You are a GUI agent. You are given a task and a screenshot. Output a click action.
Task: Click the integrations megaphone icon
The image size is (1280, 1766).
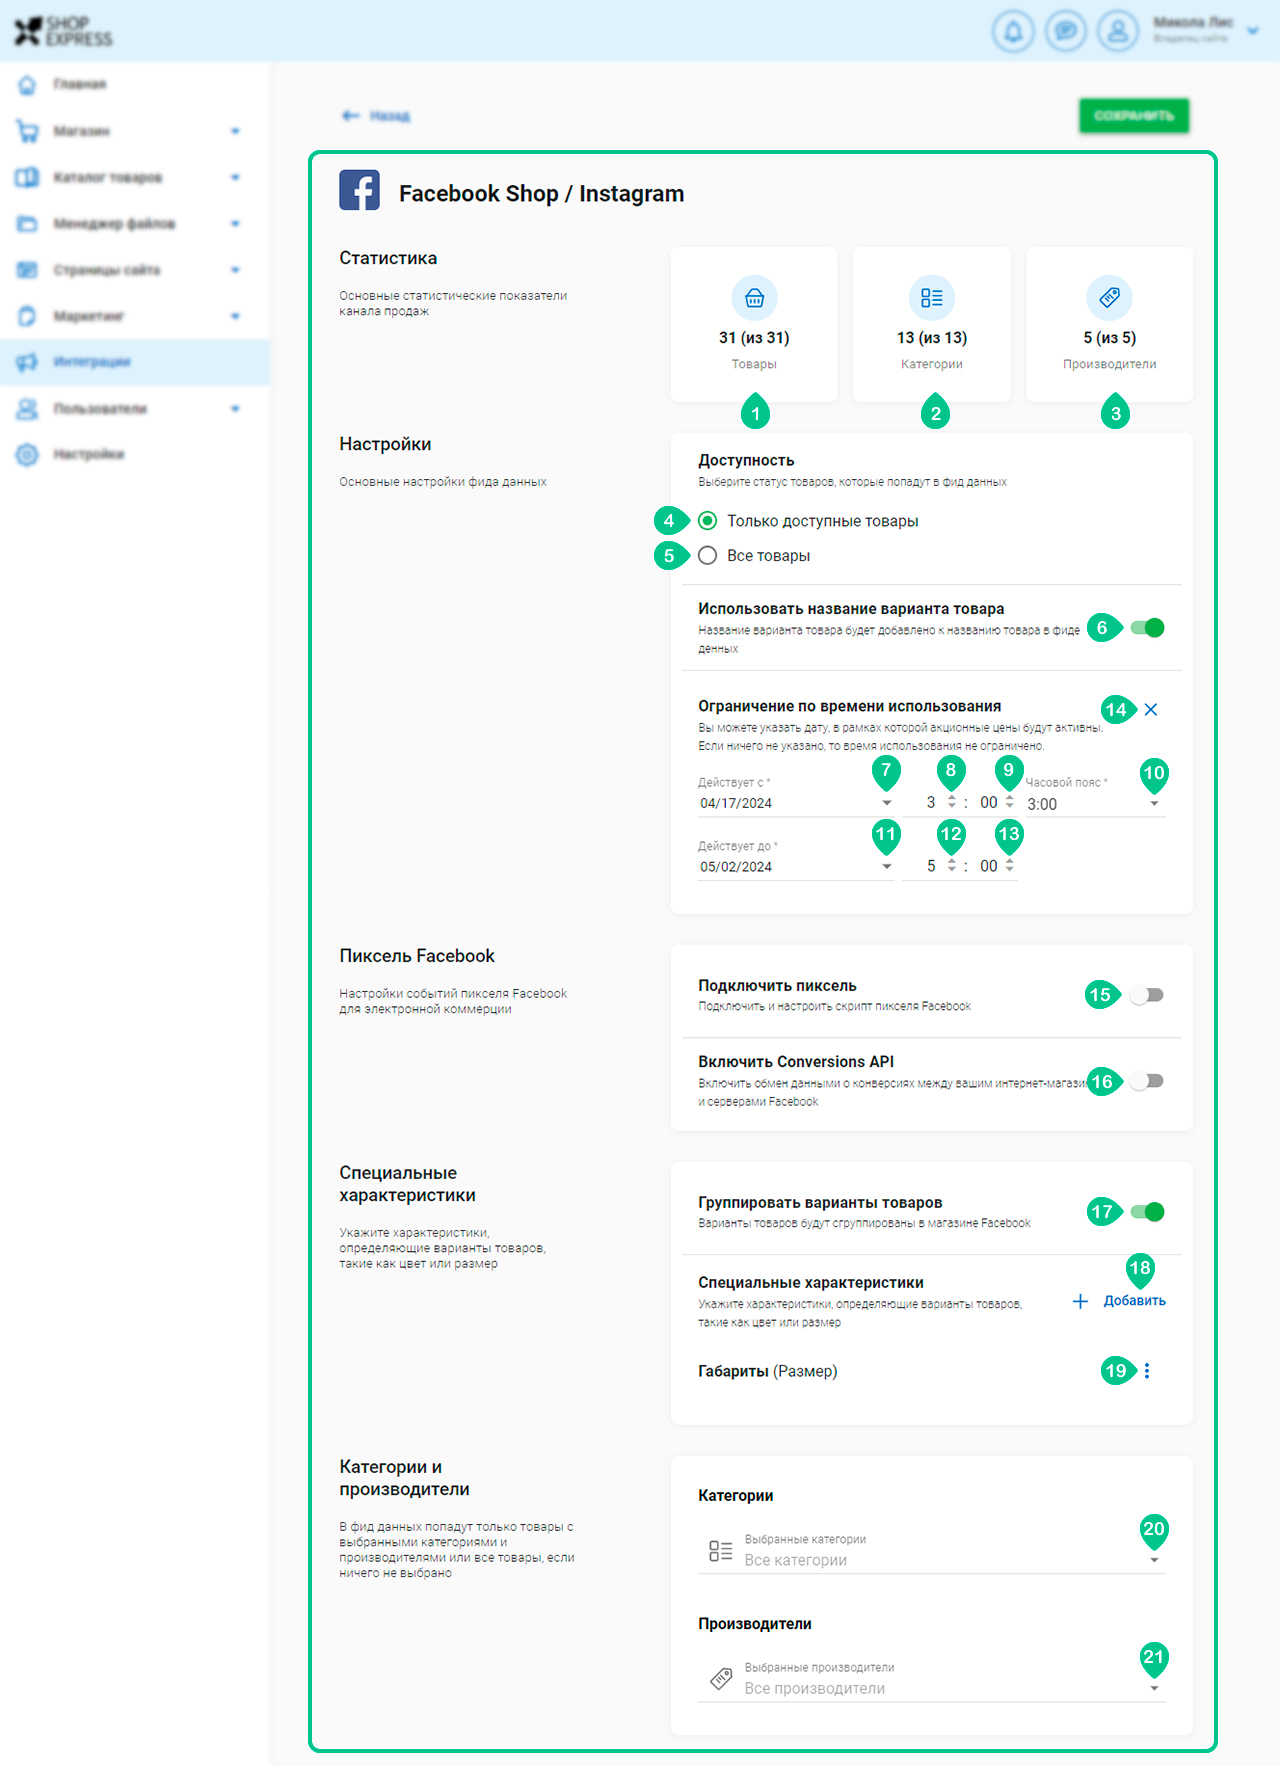click(x=28, y=362)
